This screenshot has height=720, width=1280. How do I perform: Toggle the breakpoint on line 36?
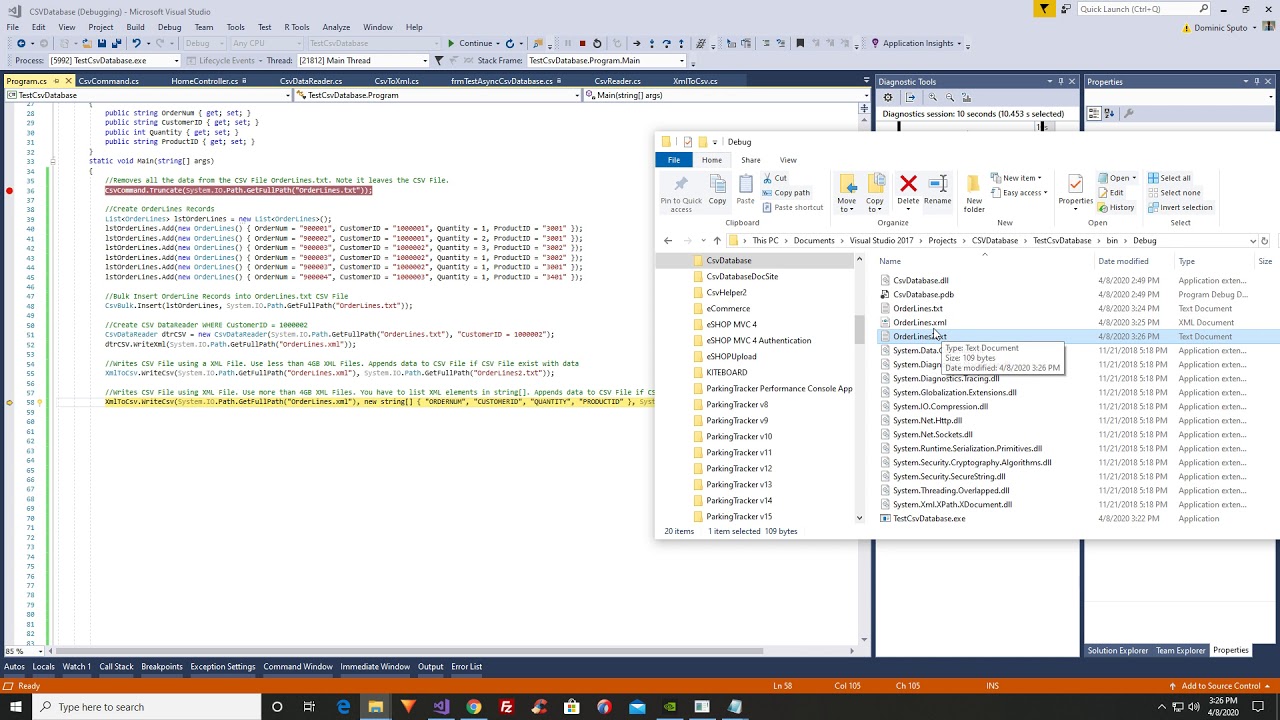click(x=9, y=190)
